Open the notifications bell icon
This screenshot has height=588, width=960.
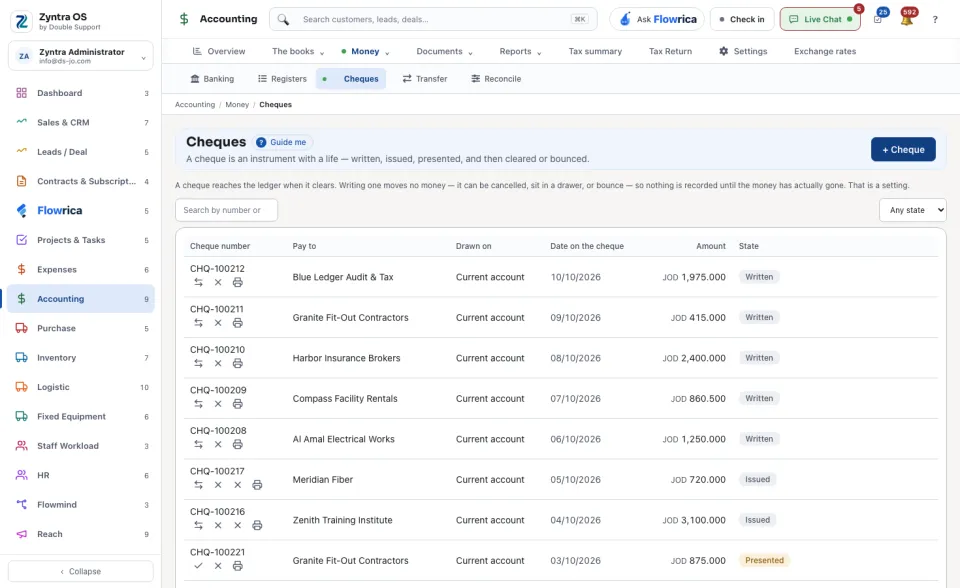[x=907, y=19]
